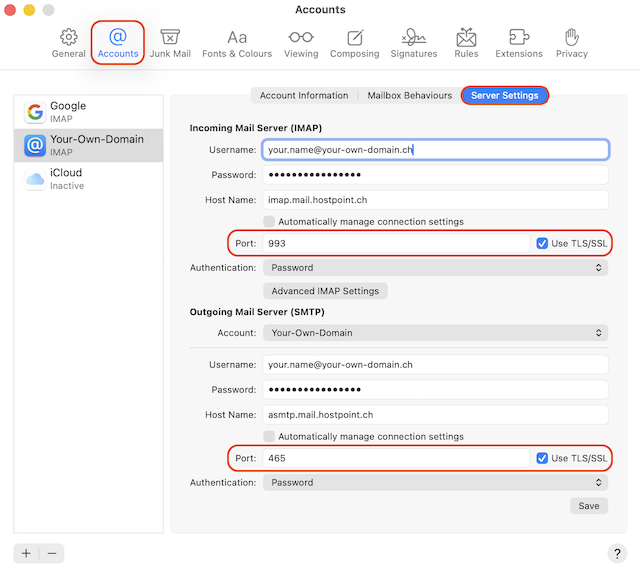Open Junk Mail preferences
The width and height of the screenshot is (640, 576).
coord(170,43)
